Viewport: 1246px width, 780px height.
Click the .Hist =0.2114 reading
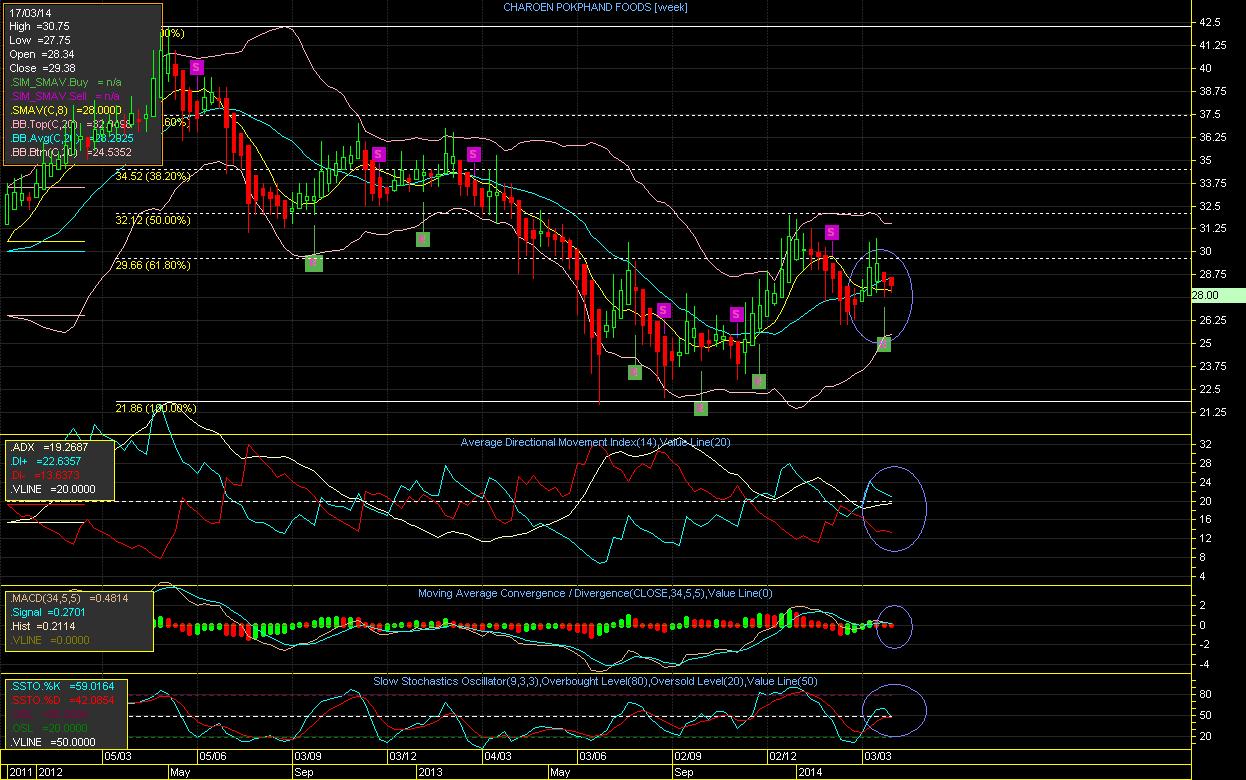(x=42, y=626)
